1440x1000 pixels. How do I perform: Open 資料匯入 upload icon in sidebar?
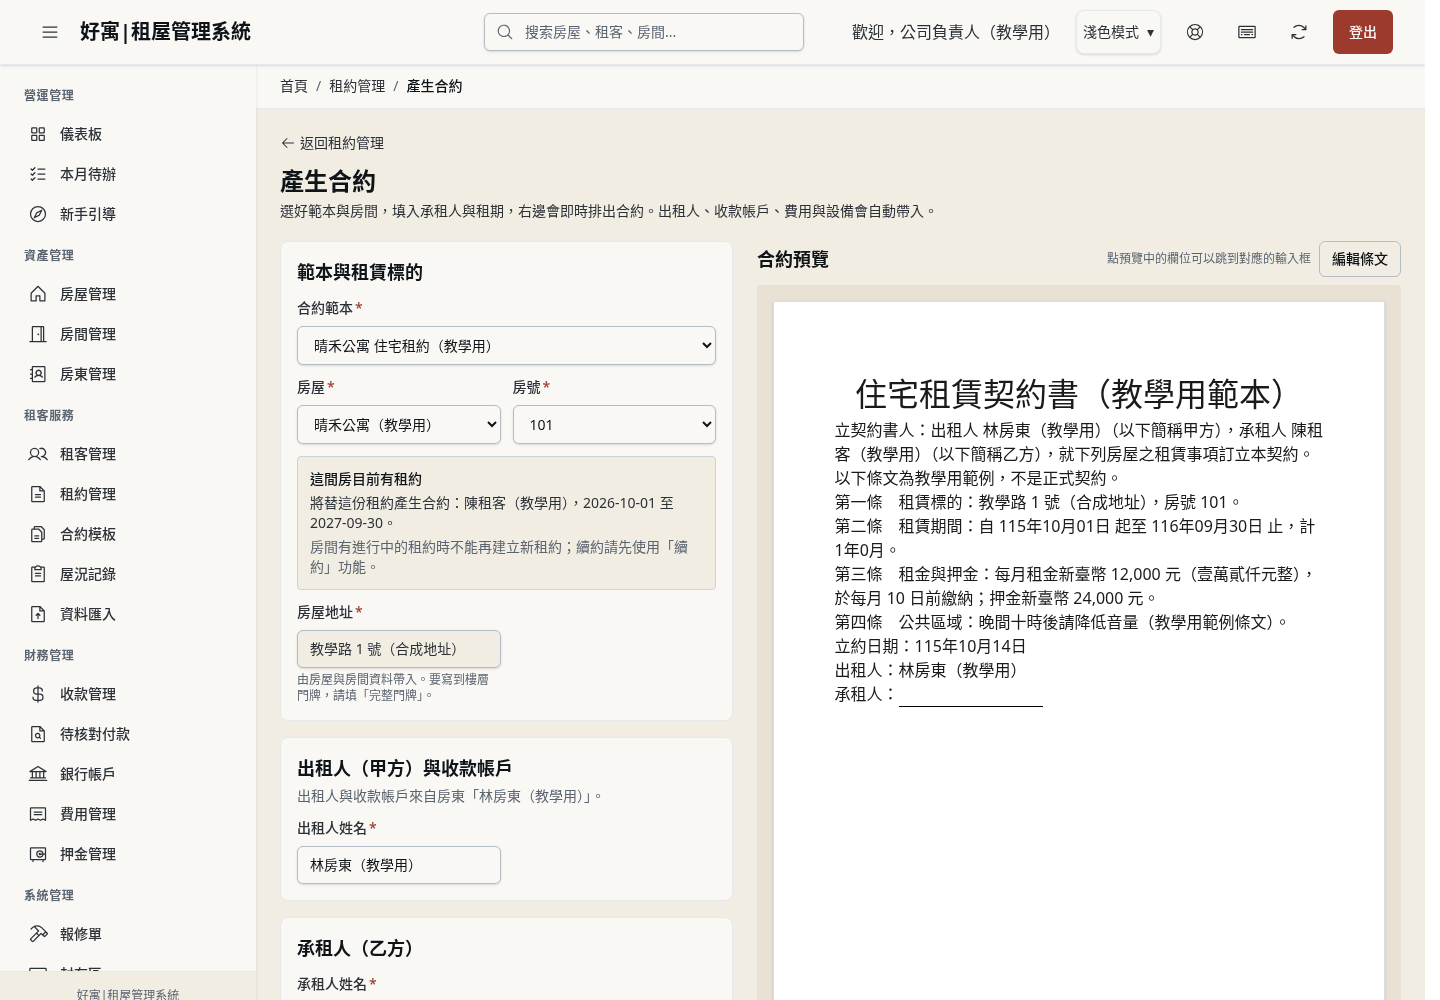(38, 614)
